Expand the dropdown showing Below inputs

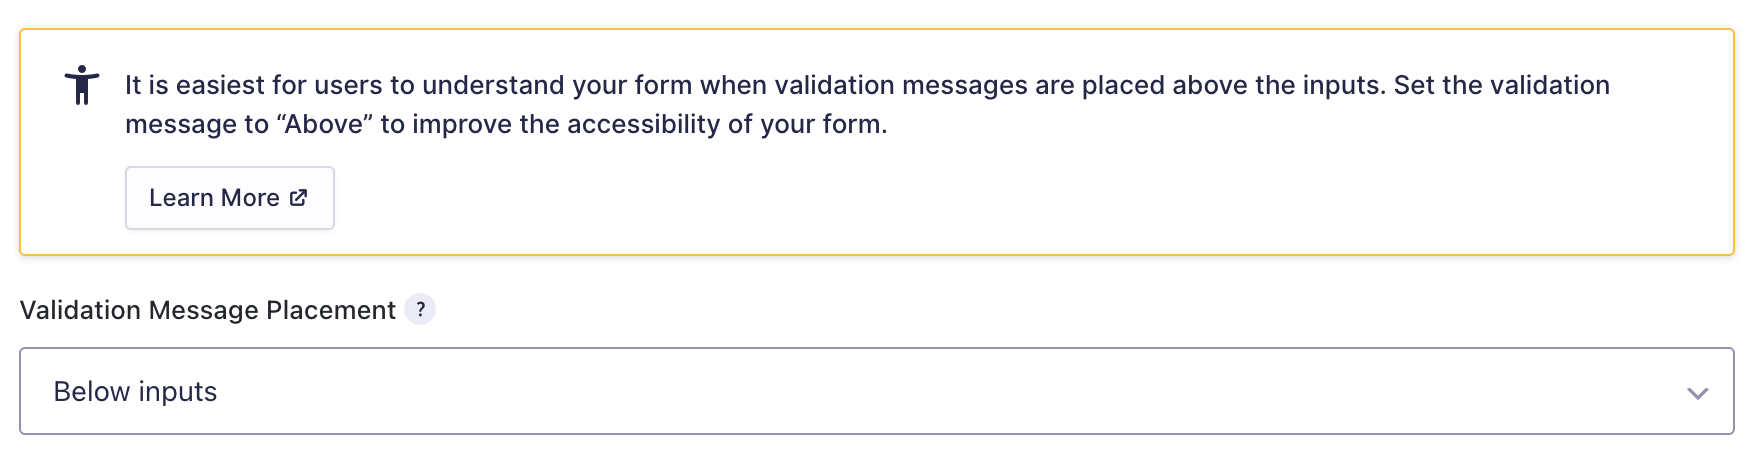point(877,391)
